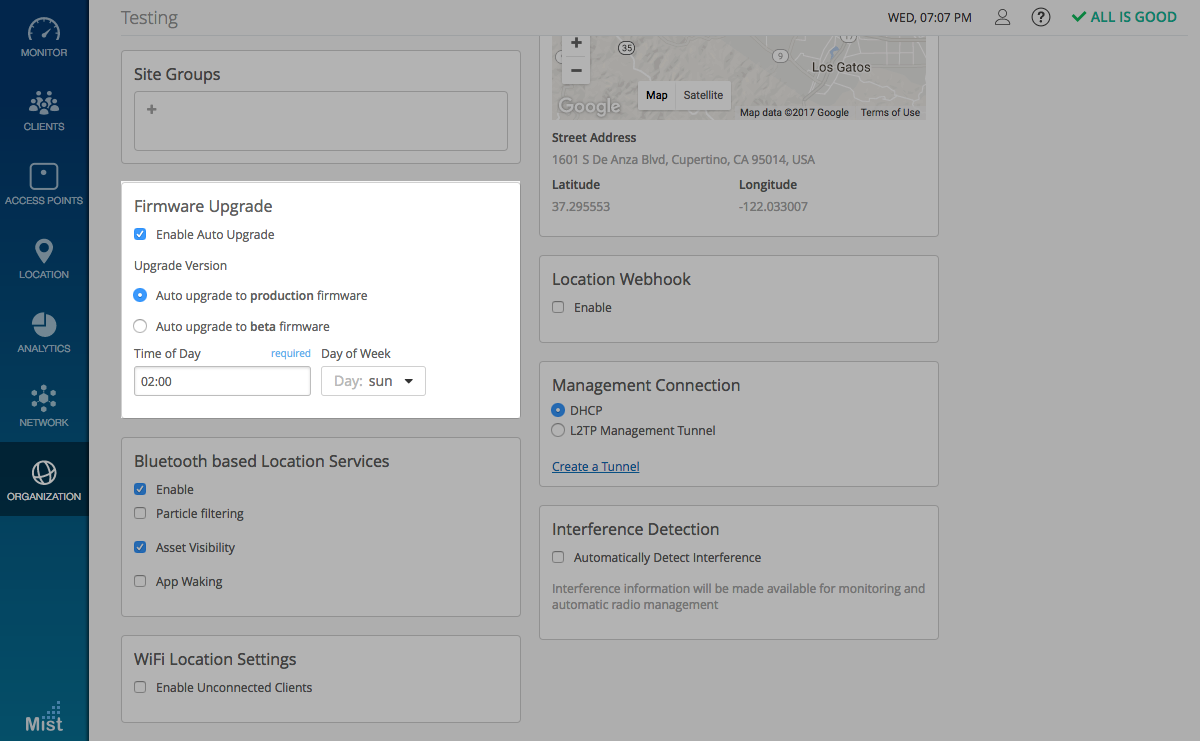Disable the Enable Auto Upgrade checkbox

140,235
